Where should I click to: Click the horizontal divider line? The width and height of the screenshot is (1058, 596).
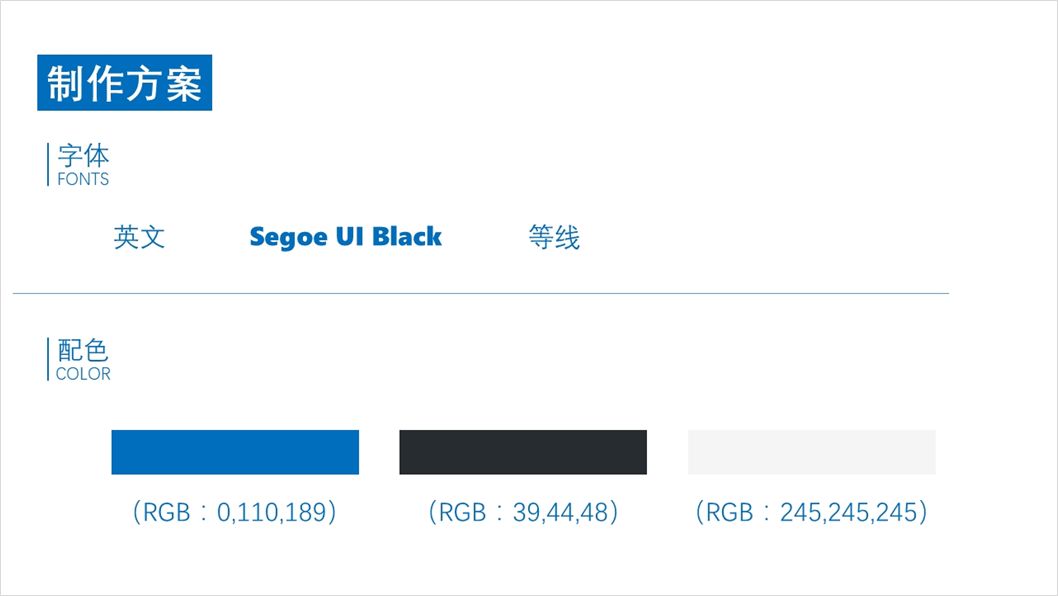click(480, 294)
